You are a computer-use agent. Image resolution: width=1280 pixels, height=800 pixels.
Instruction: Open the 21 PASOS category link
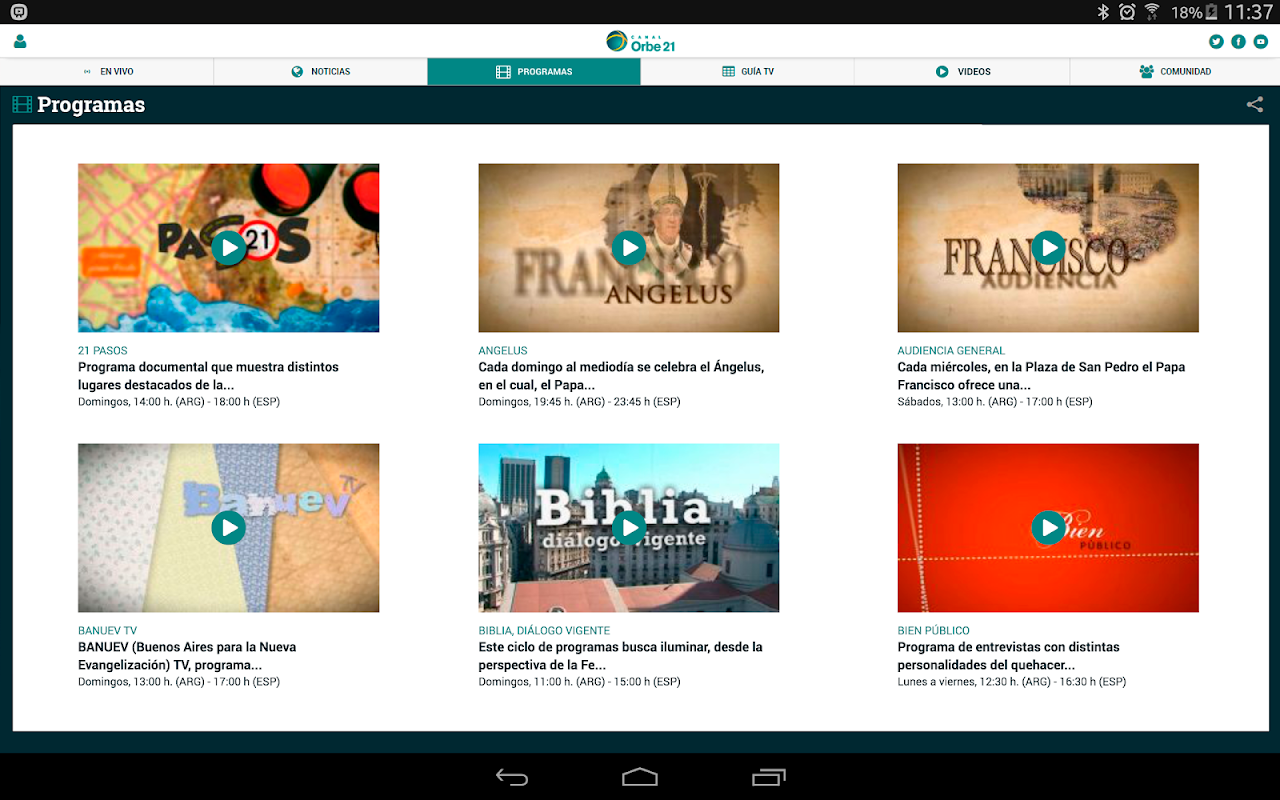(x=103, y=351)
